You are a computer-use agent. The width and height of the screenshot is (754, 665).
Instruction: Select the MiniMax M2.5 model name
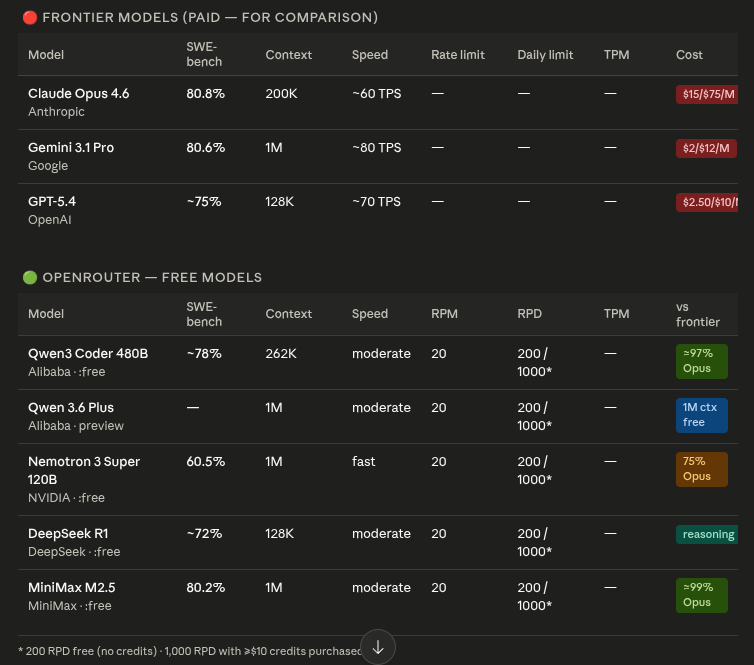(72, 587)
